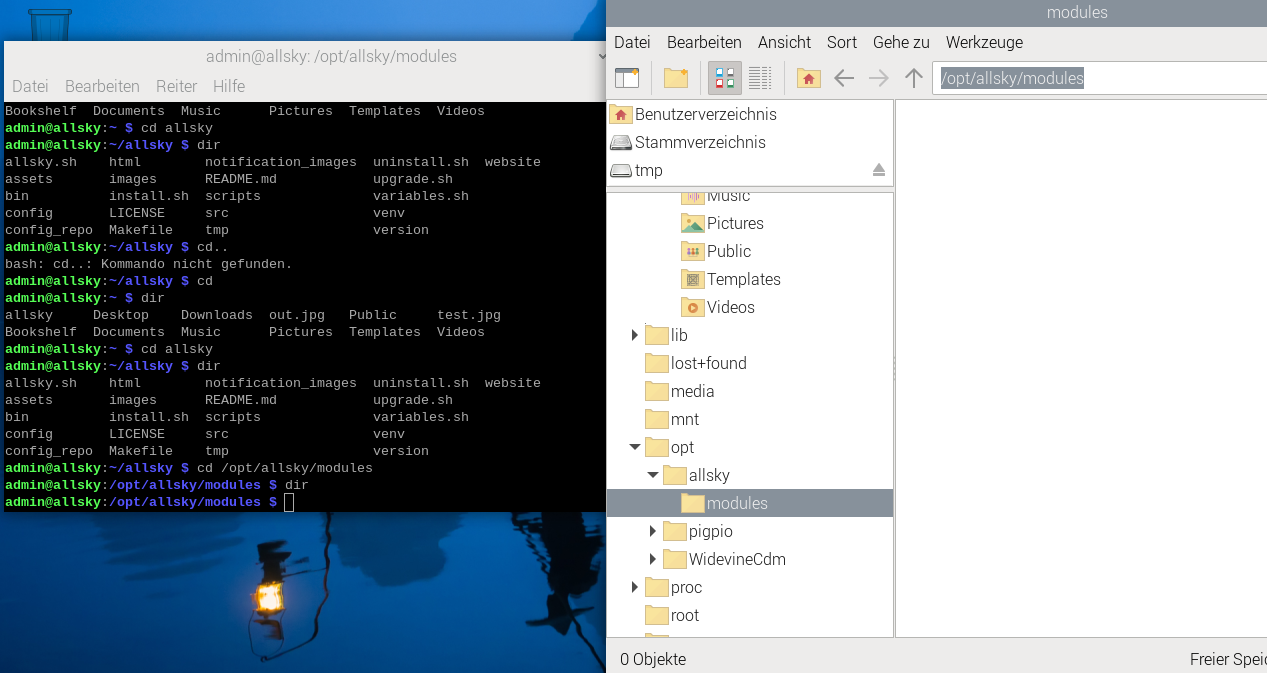The width and height of the screenshot is (1267, 673).
Task: Select modules folder in tree
Action: click(750, 503)
